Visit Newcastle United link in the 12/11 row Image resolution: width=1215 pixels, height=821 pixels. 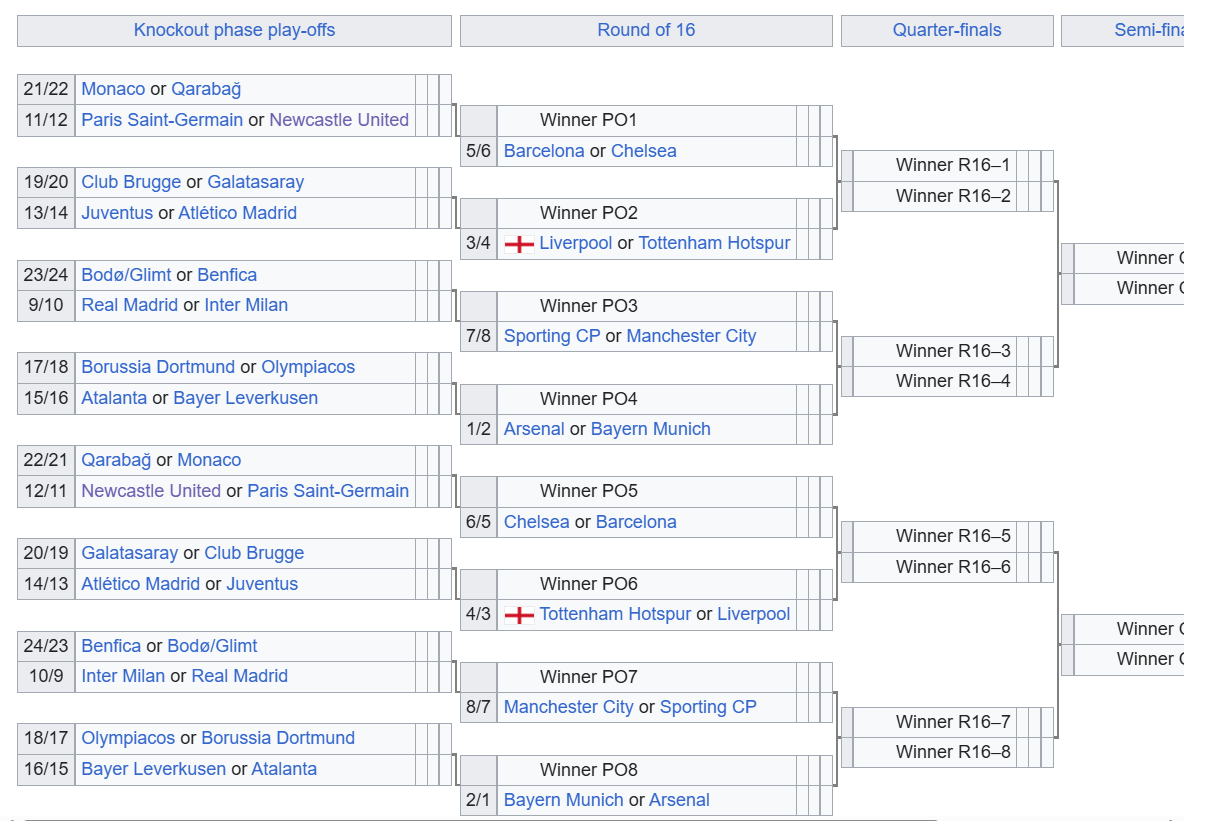point(151,491)
